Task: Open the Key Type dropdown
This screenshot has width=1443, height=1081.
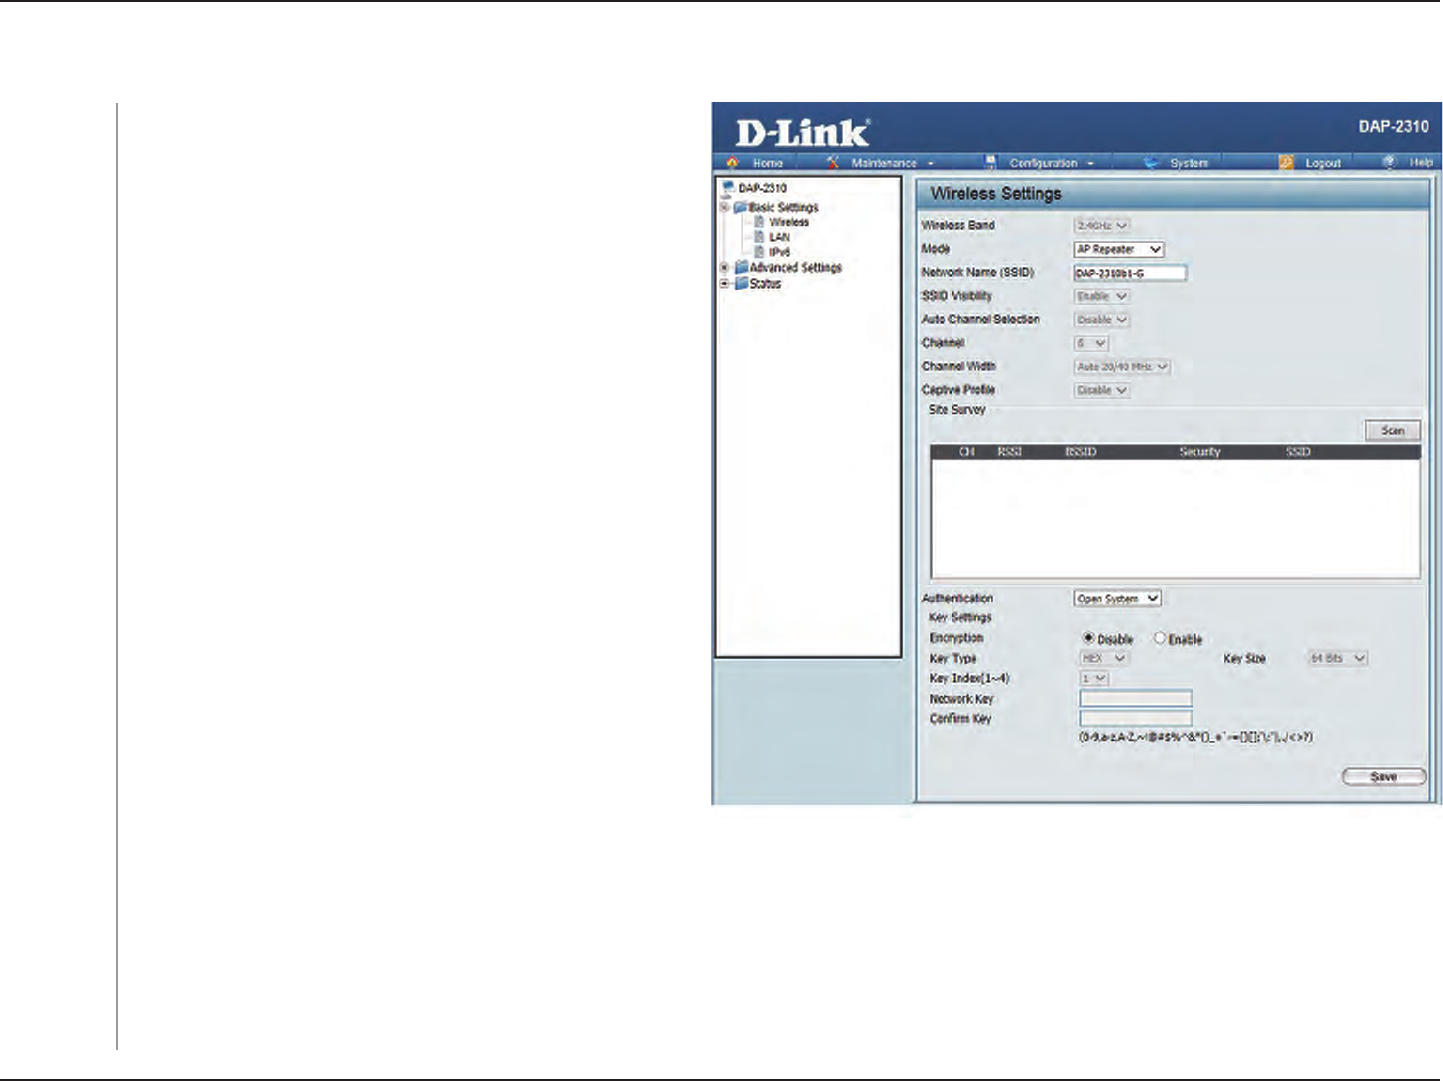Action: click(x=1104, y=658)
